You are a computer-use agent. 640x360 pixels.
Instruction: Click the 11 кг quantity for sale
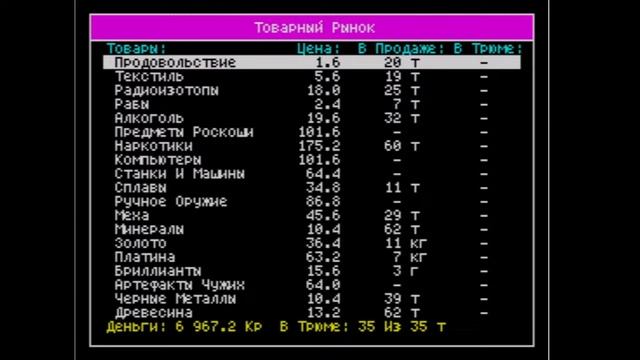click(x=406, y=243)
